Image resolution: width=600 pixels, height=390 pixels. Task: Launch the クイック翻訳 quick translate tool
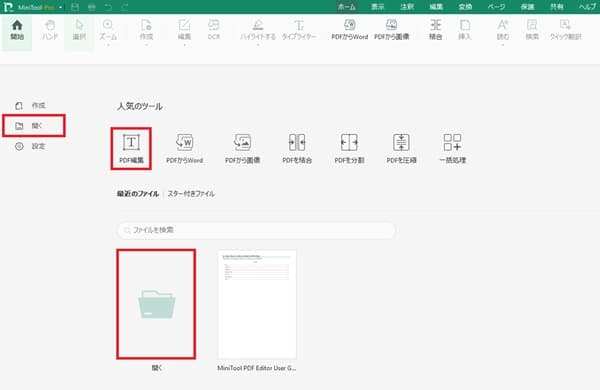(566, 30)
